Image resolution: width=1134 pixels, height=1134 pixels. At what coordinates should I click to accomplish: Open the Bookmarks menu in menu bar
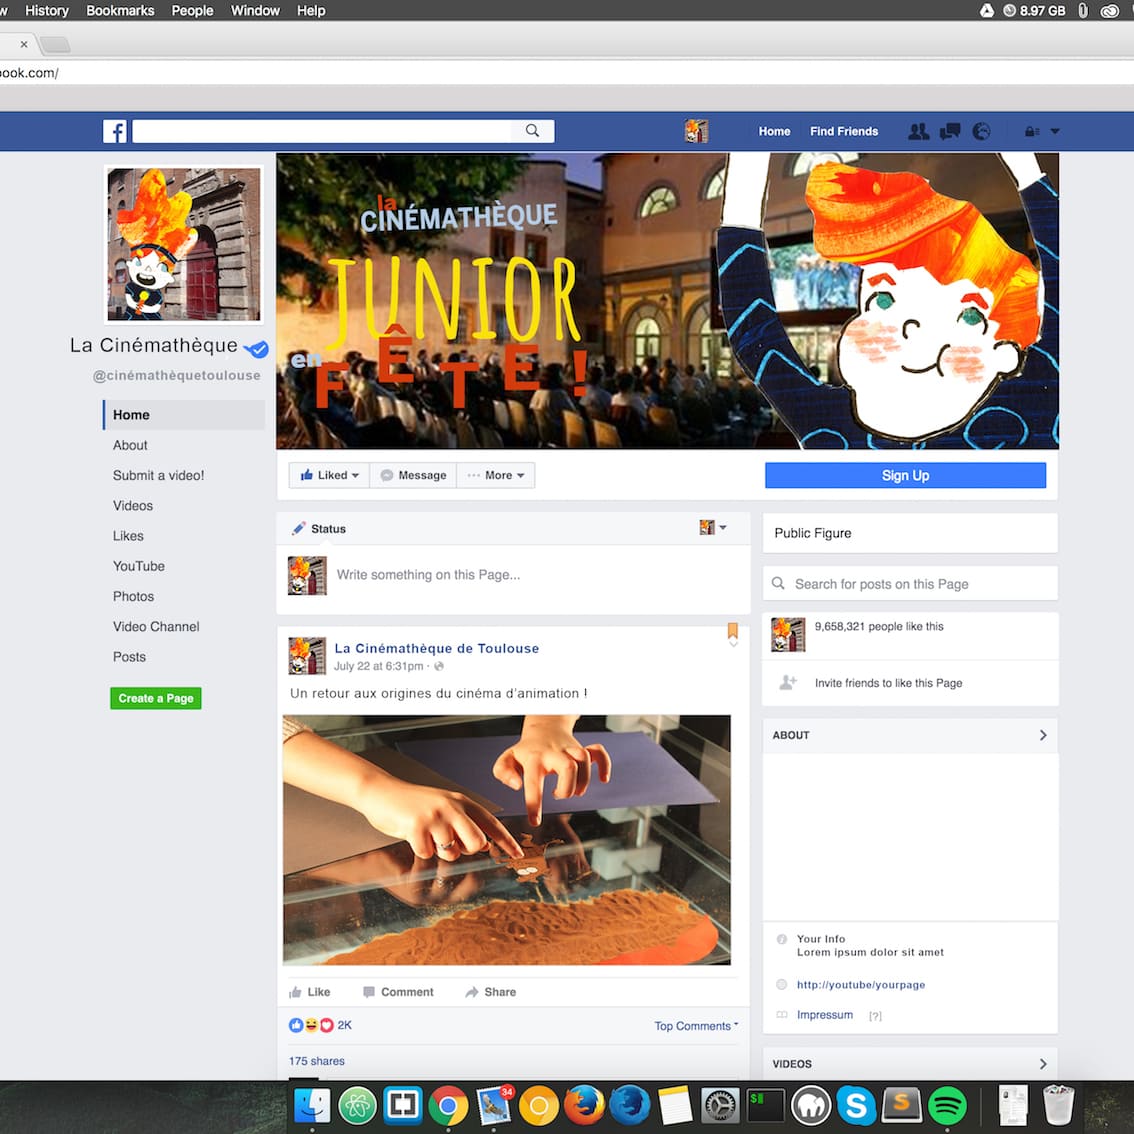pyautogui.click(x=120, y=11)
